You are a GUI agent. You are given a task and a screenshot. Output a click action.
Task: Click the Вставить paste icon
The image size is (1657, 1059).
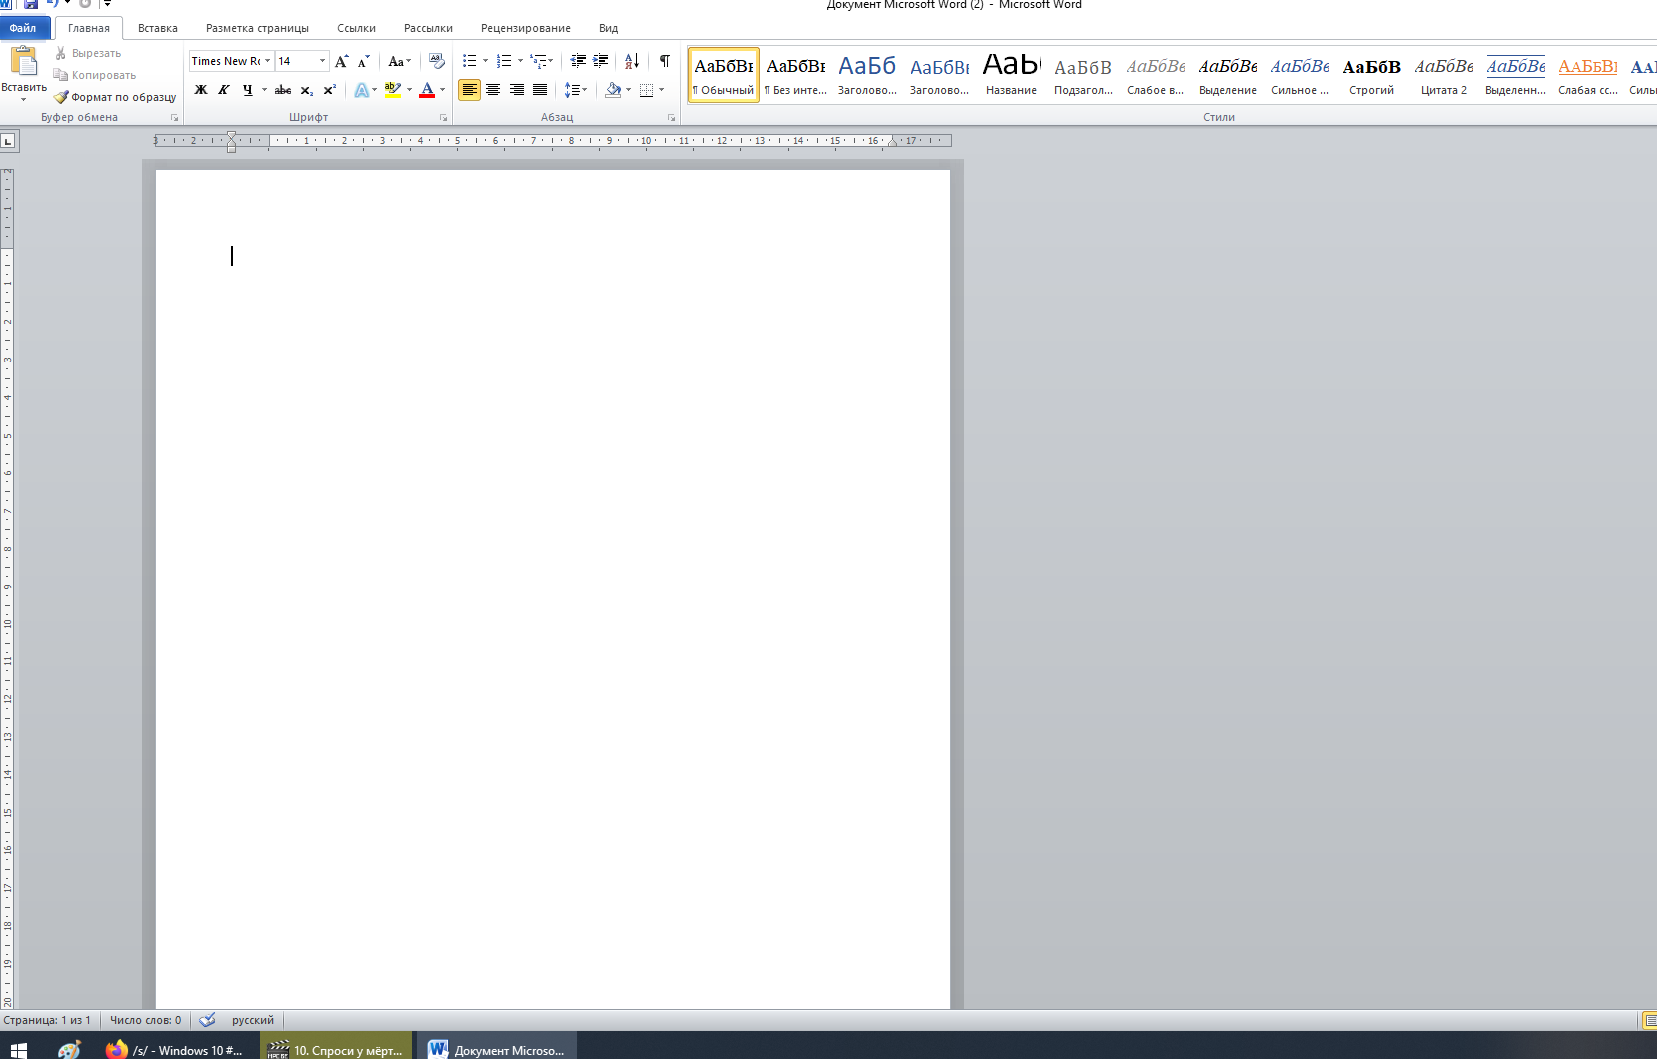point(24,61)
